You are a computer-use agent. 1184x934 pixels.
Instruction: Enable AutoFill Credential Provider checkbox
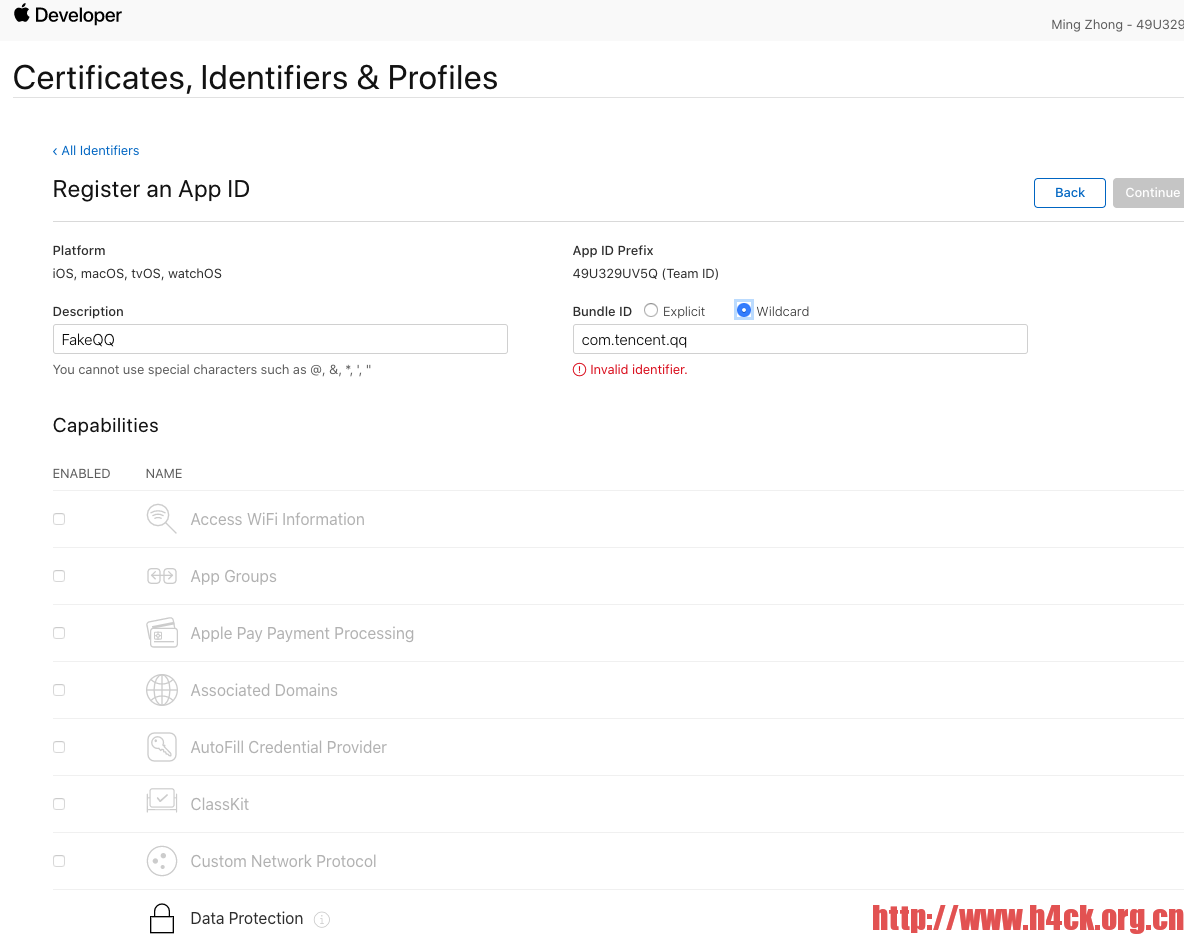[x=59, y=747]
